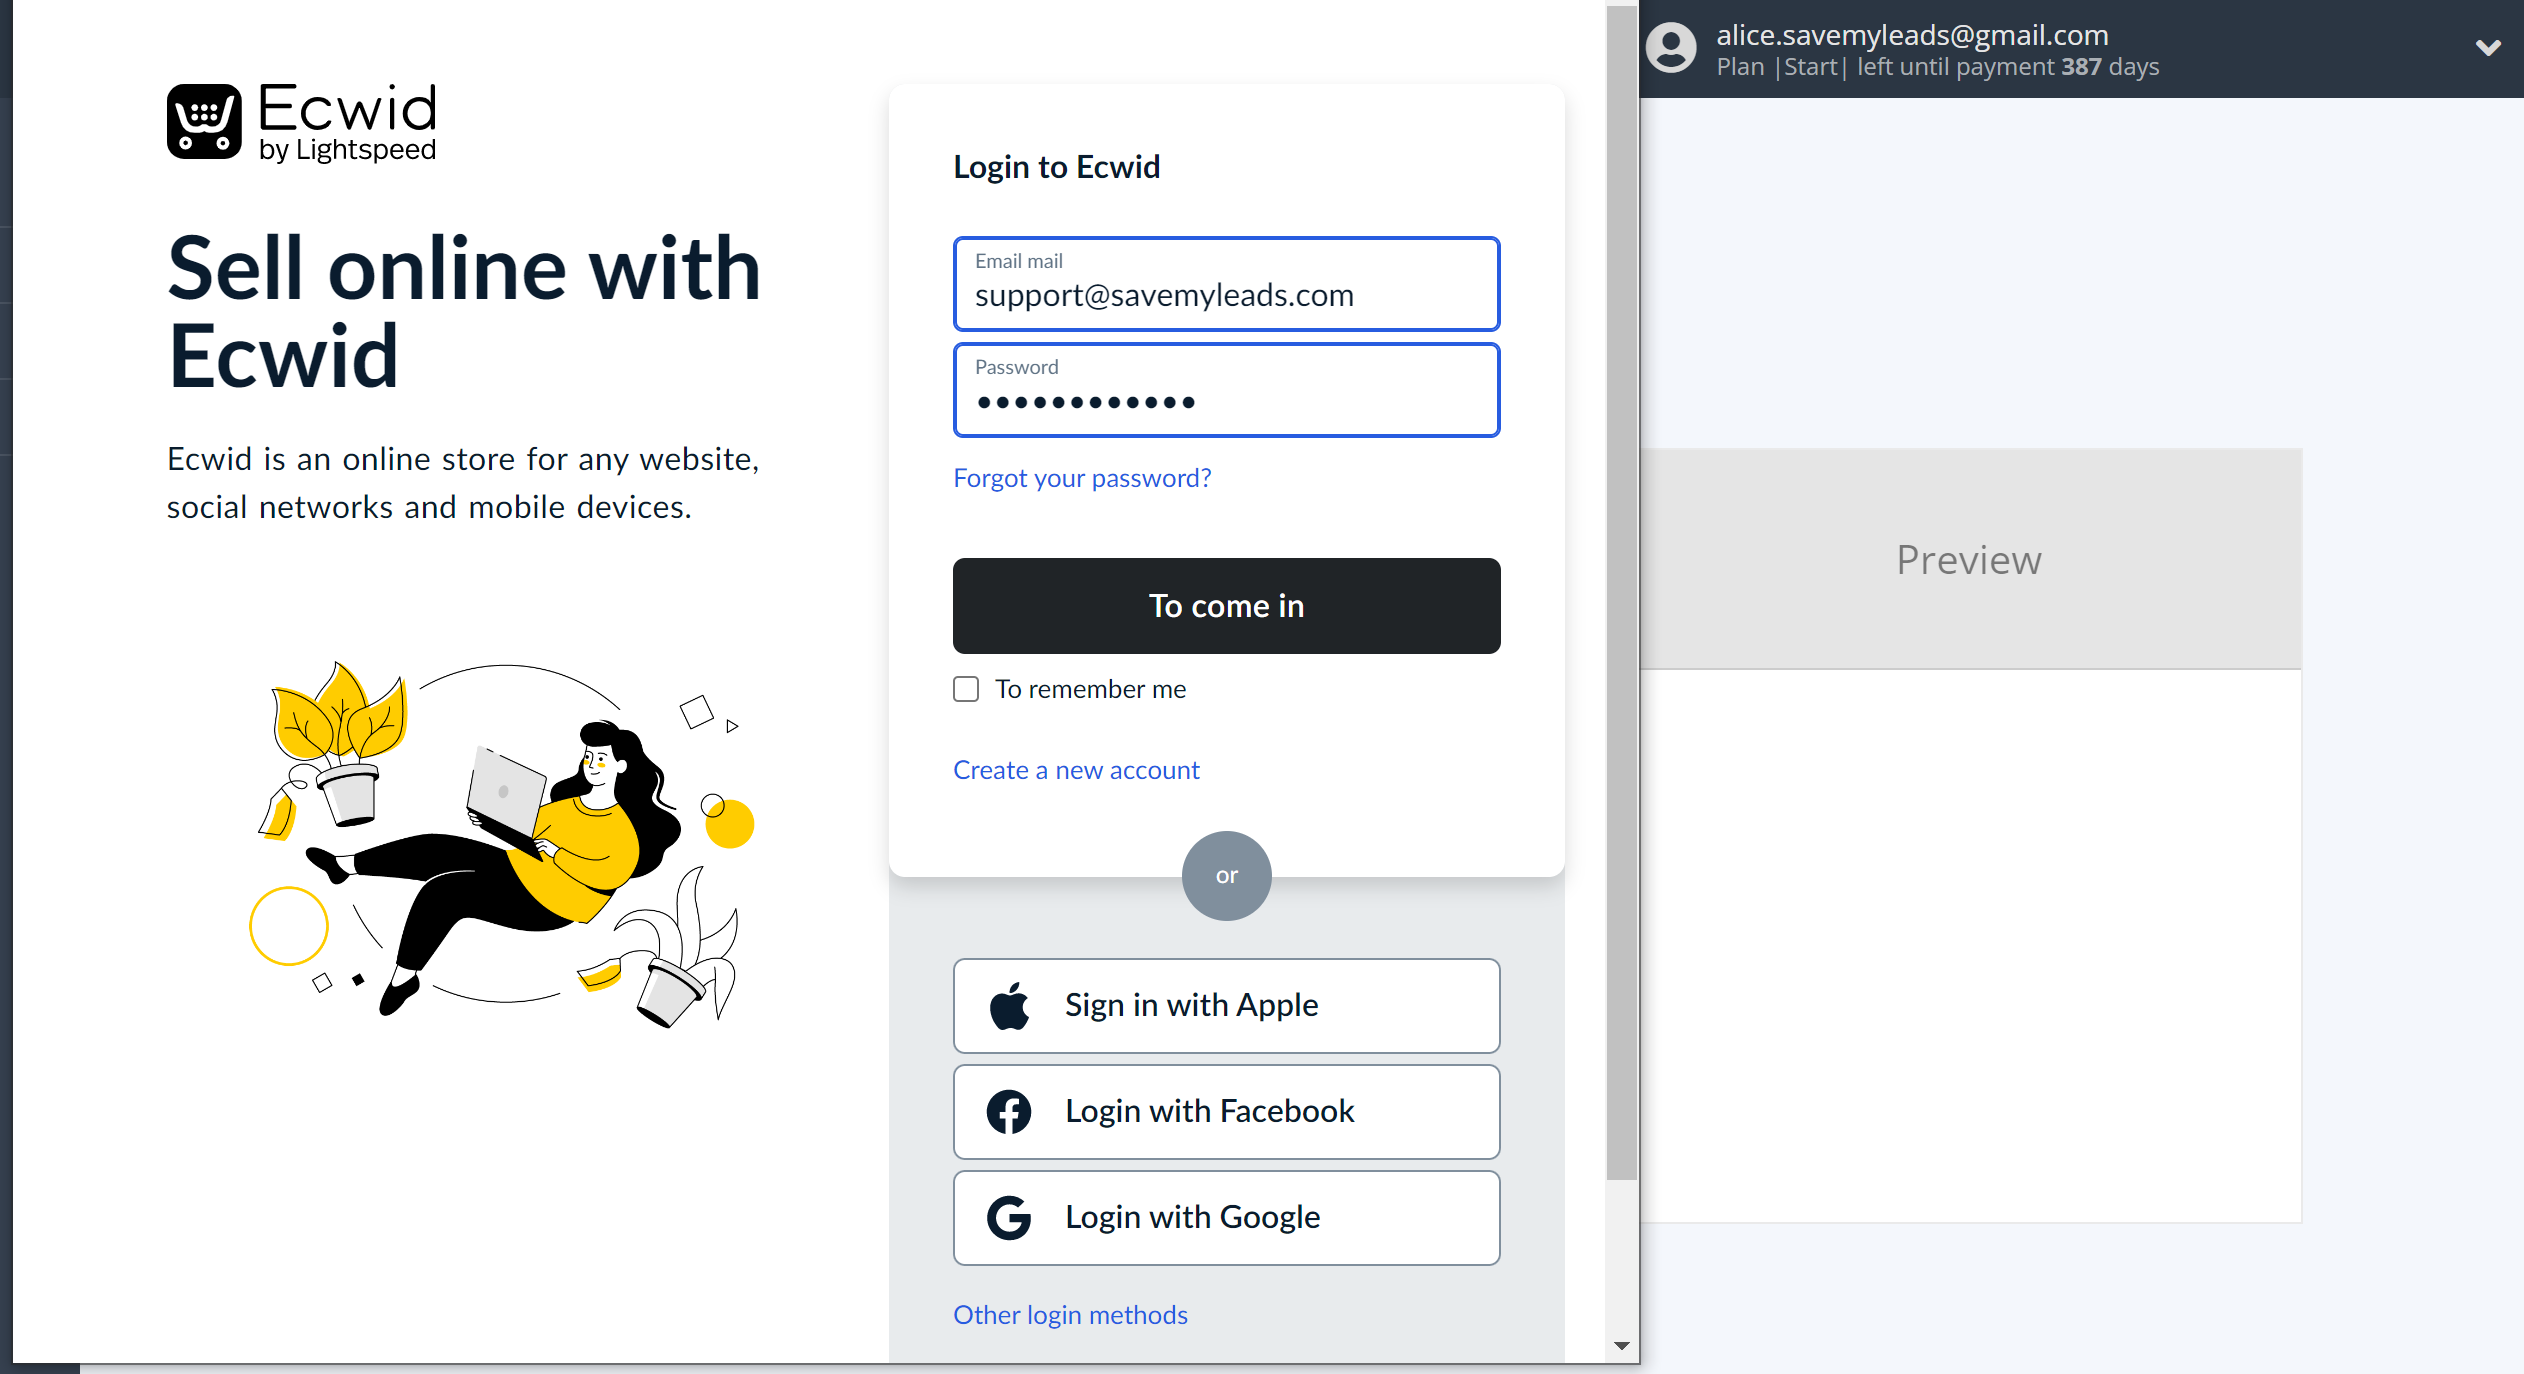This screenshot has height=1374, width=2524.
Task: Click the Login to Ecwid heading
Action: [x=1056, y=167]
